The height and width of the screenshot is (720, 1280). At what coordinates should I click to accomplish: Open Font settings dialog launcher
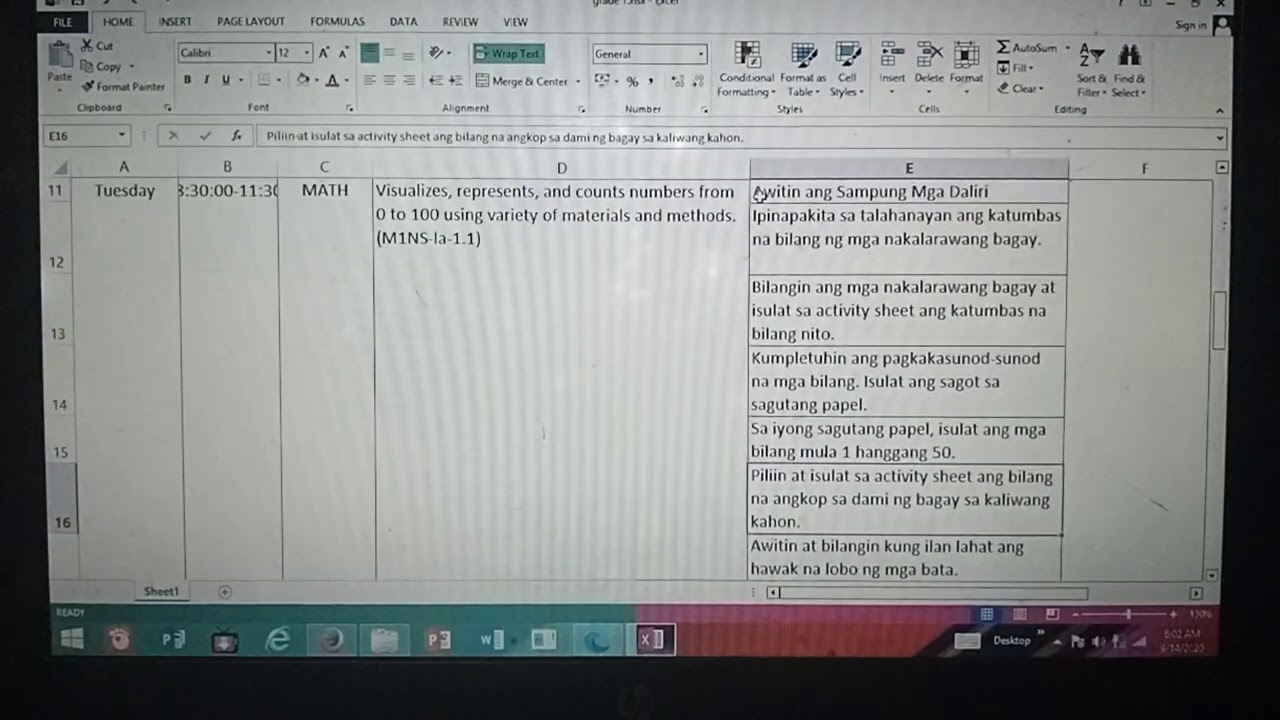coord(350,108)
